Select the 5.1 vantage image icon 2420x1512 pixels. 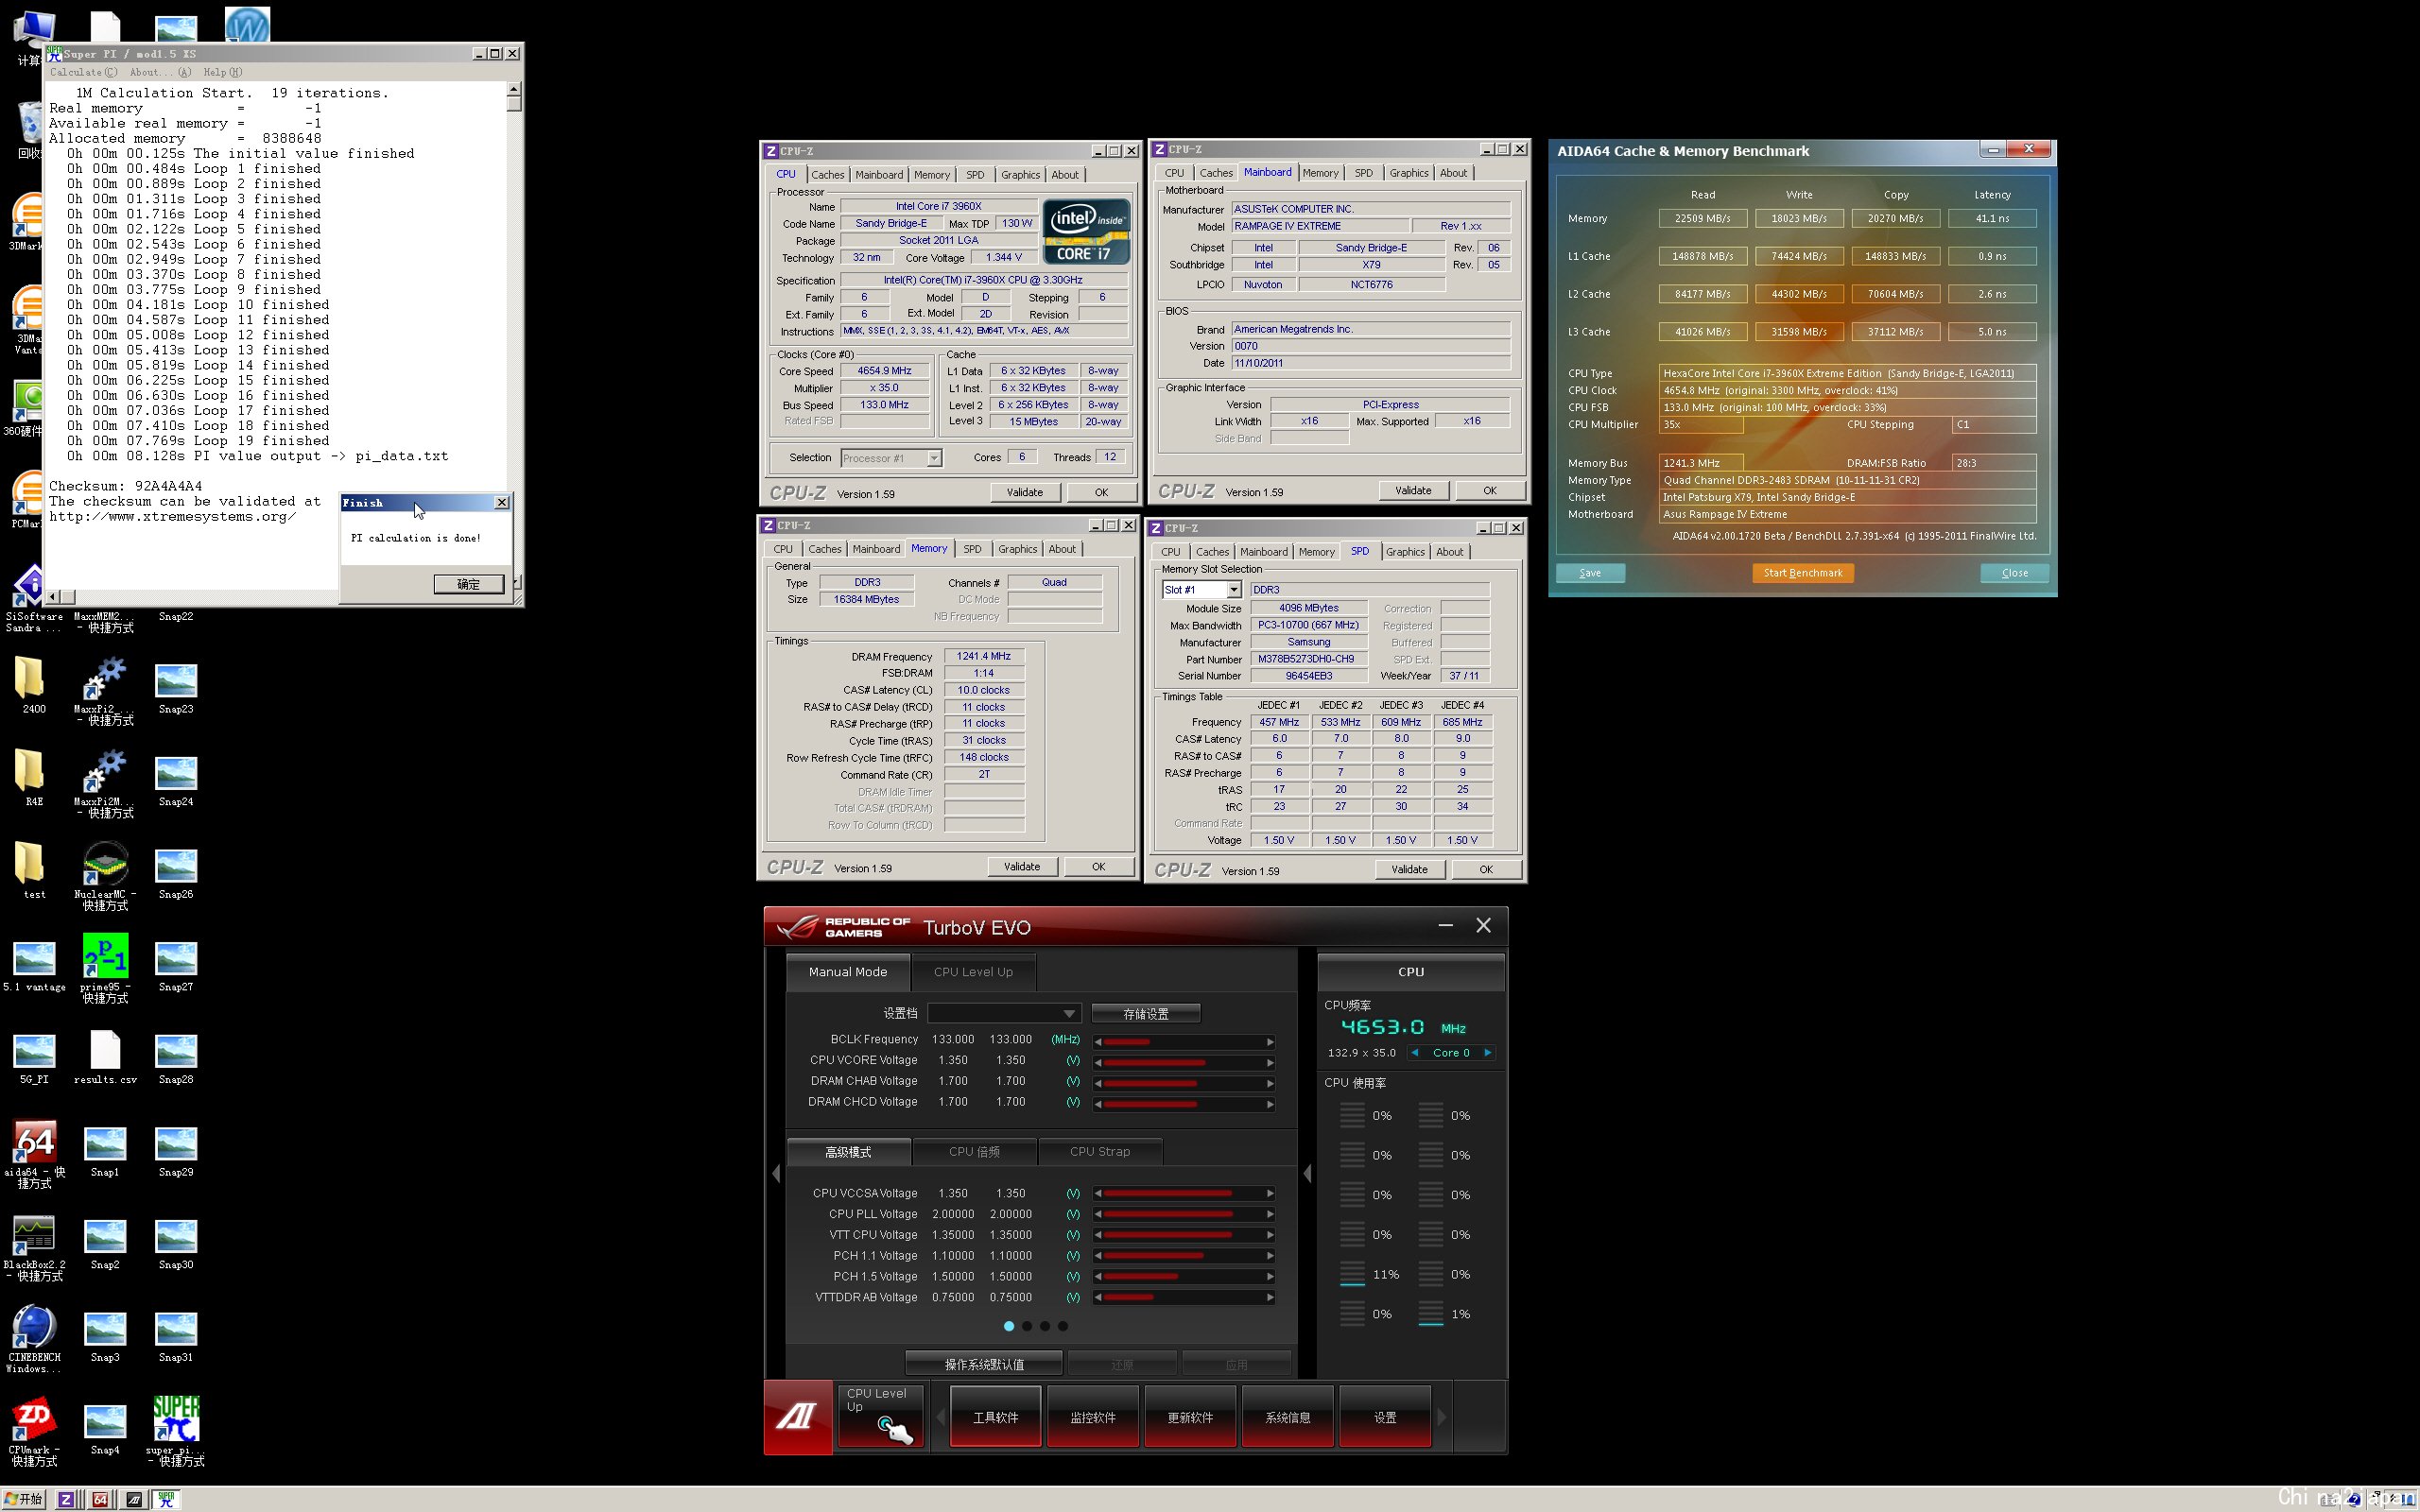click(34, 966)
